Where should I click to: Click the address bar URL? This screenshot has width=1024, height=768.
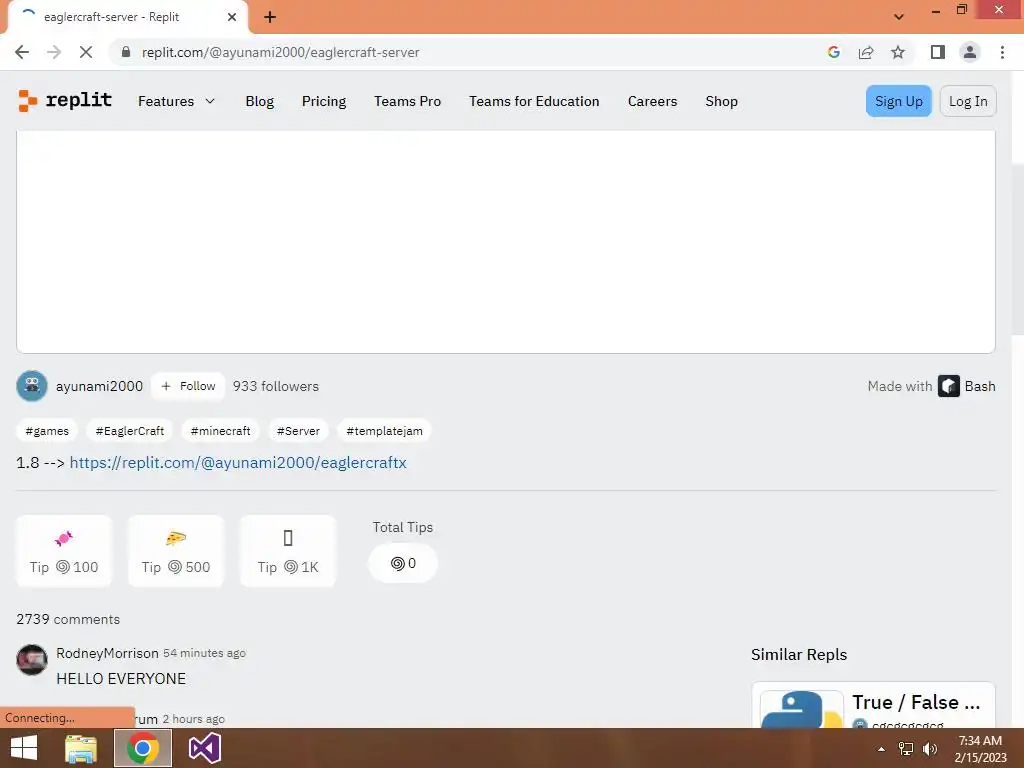coord(281,52)
